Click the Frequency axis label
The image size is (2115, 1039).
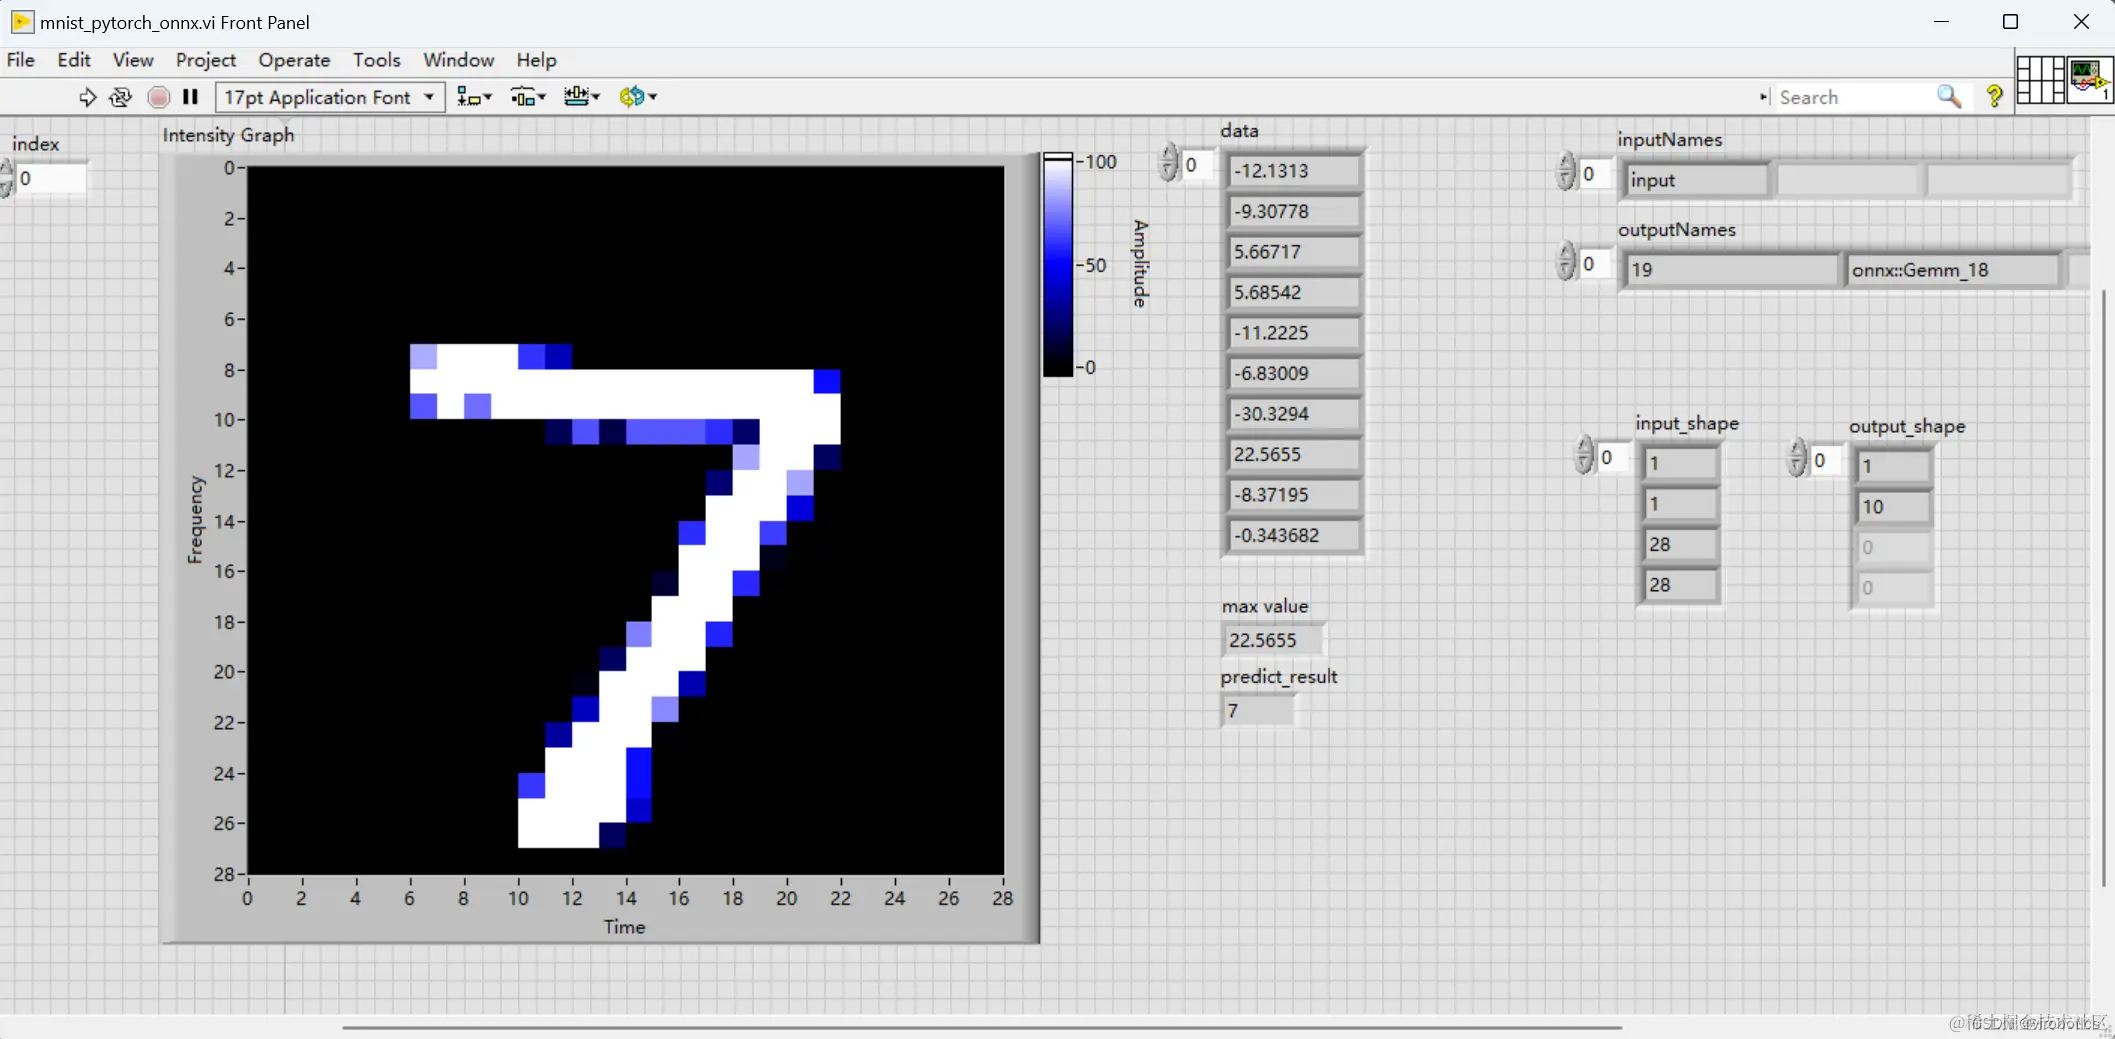pyautogui.click(x=195, y=519)
